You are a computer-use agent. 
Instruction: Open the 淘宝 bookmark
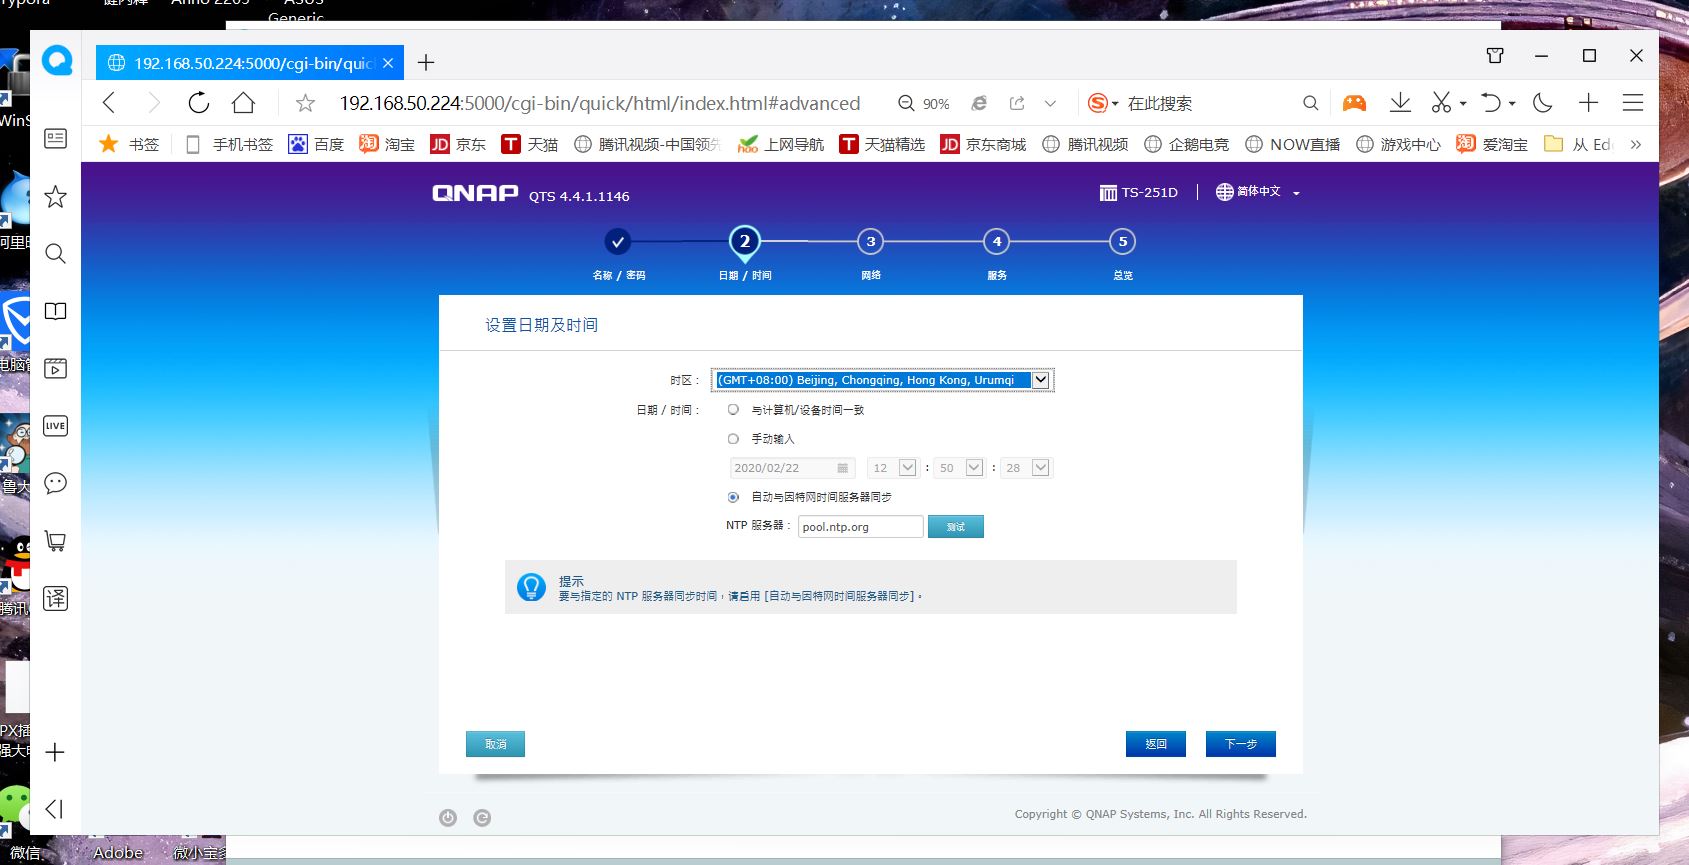pyautogui.click(x=387, y=144)
